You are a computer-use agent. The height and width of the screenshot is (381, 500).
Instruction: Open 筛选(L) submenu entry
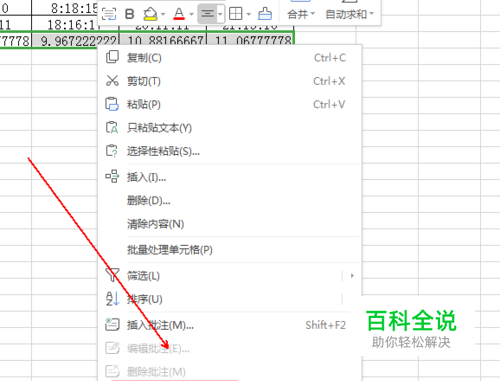(230, 276)
